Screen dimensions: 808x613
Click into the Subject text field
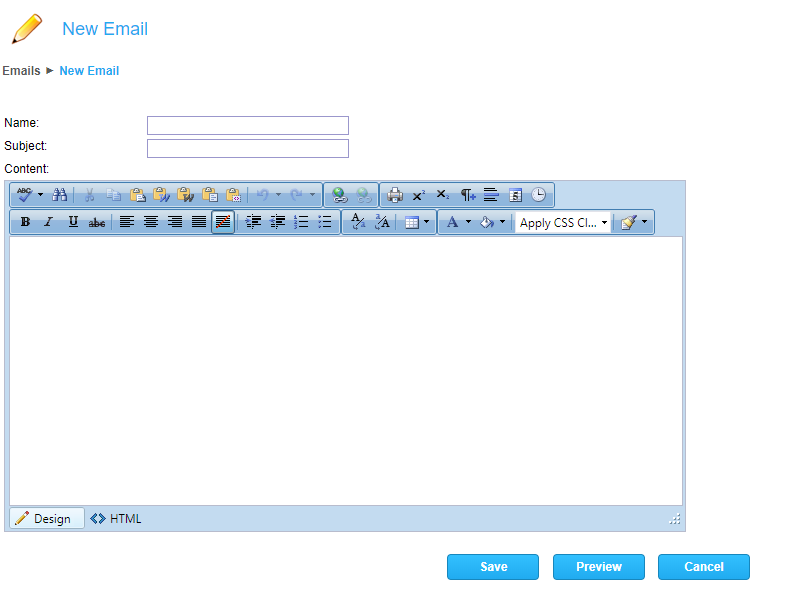click(x=248, y=148)
